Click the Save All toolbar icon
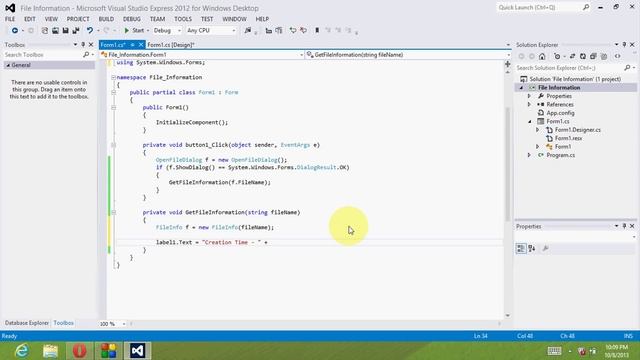This screenshot has height=360, width=640. (x=76, y=31)
